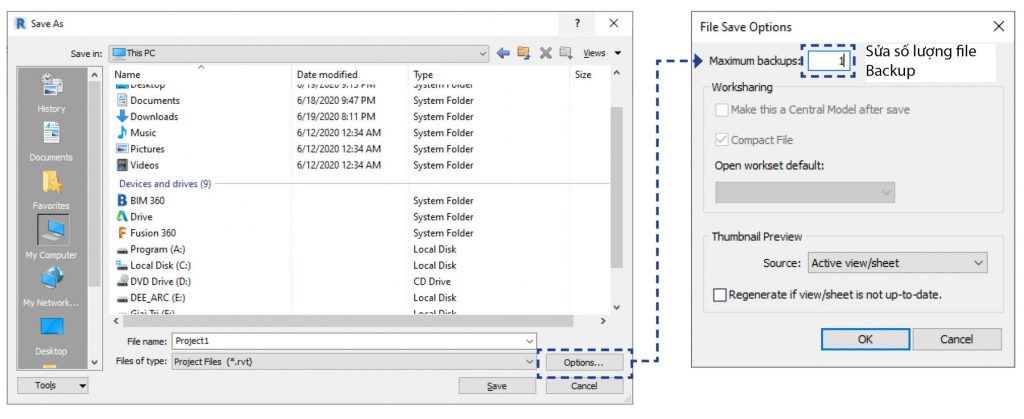Click the delete X icon in toolbar

(546, 53)
